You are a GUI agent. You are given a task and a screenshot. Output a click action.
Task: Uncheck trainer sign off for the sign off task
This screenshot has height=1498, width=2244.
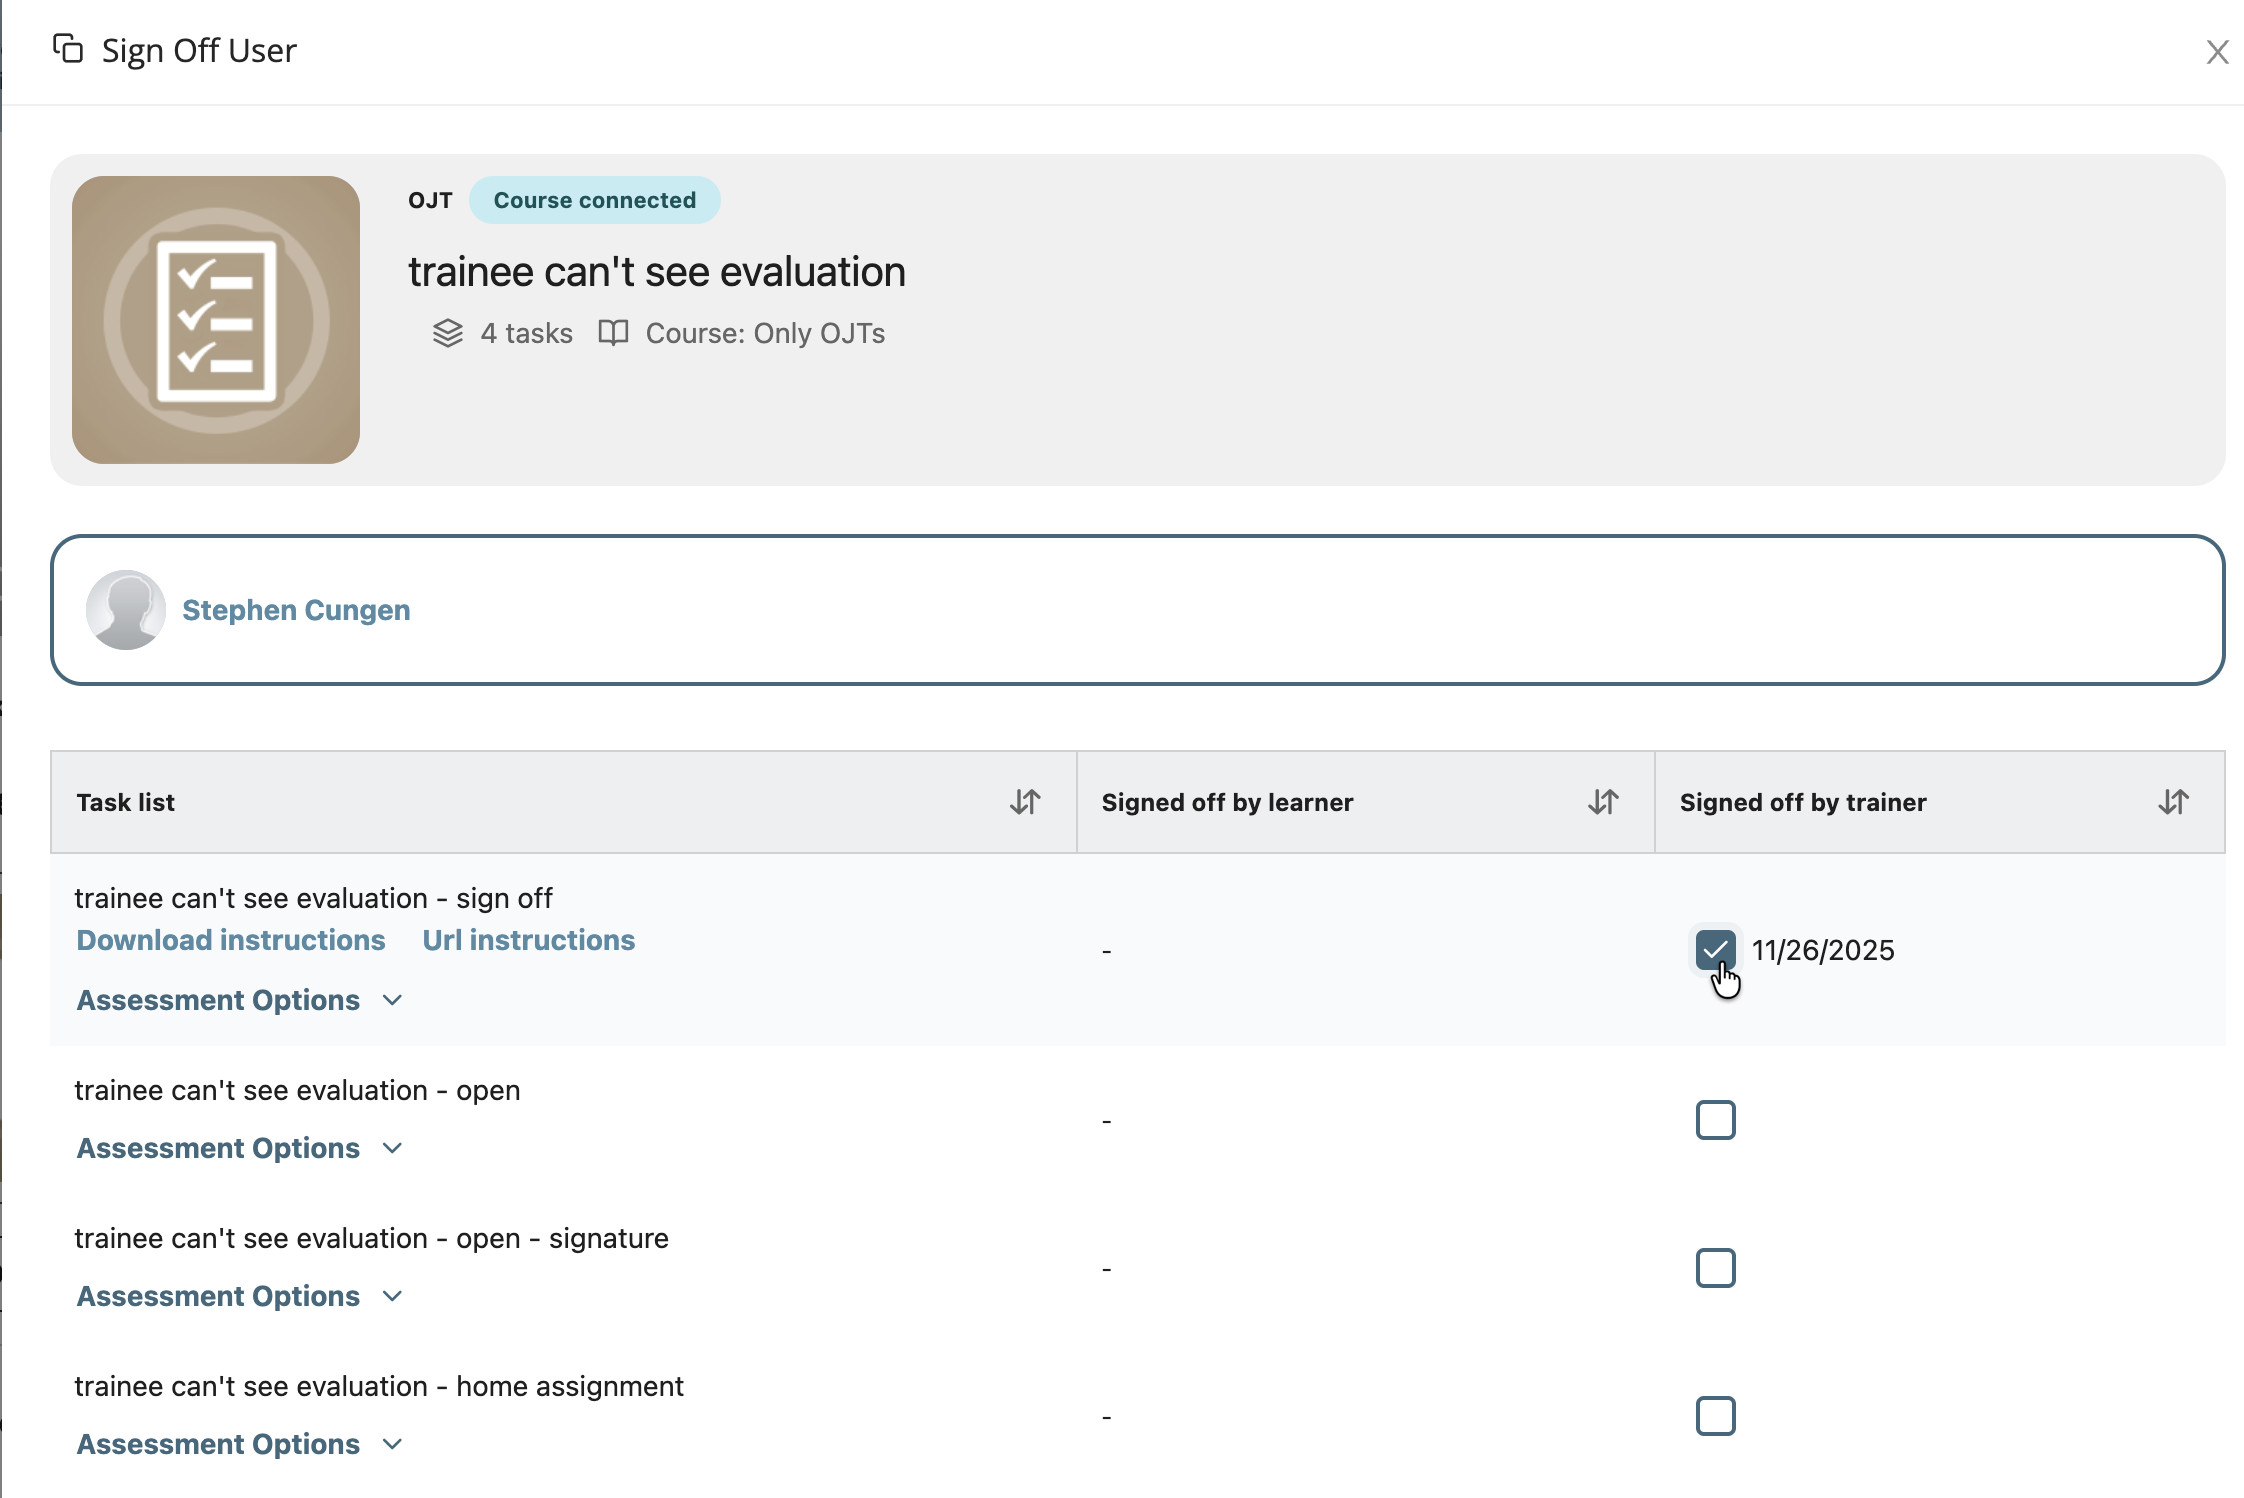click(x=1715, y=949)
